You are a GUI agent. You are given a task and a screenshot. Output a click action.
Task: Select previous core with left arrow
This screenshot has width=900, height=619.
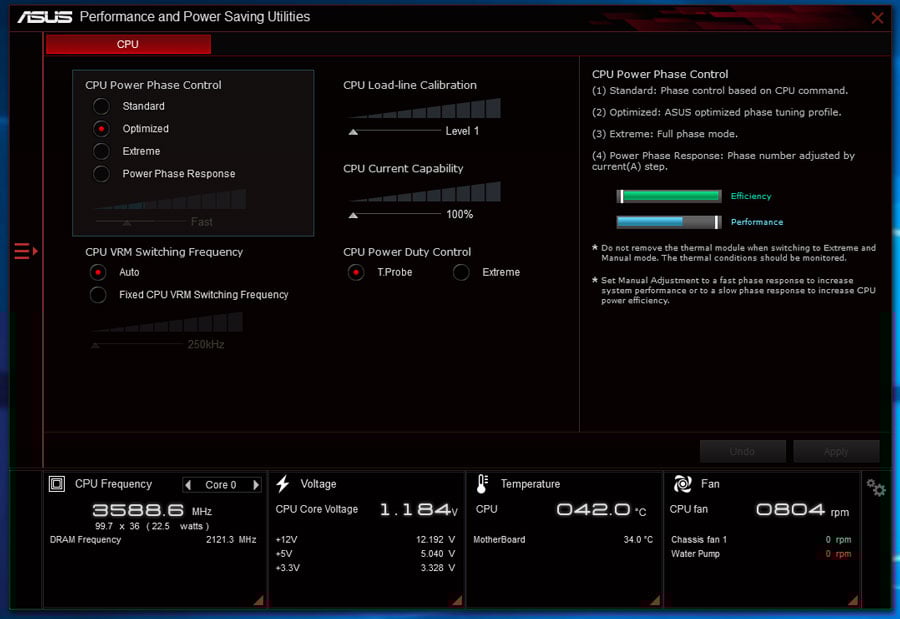(188, 485)
